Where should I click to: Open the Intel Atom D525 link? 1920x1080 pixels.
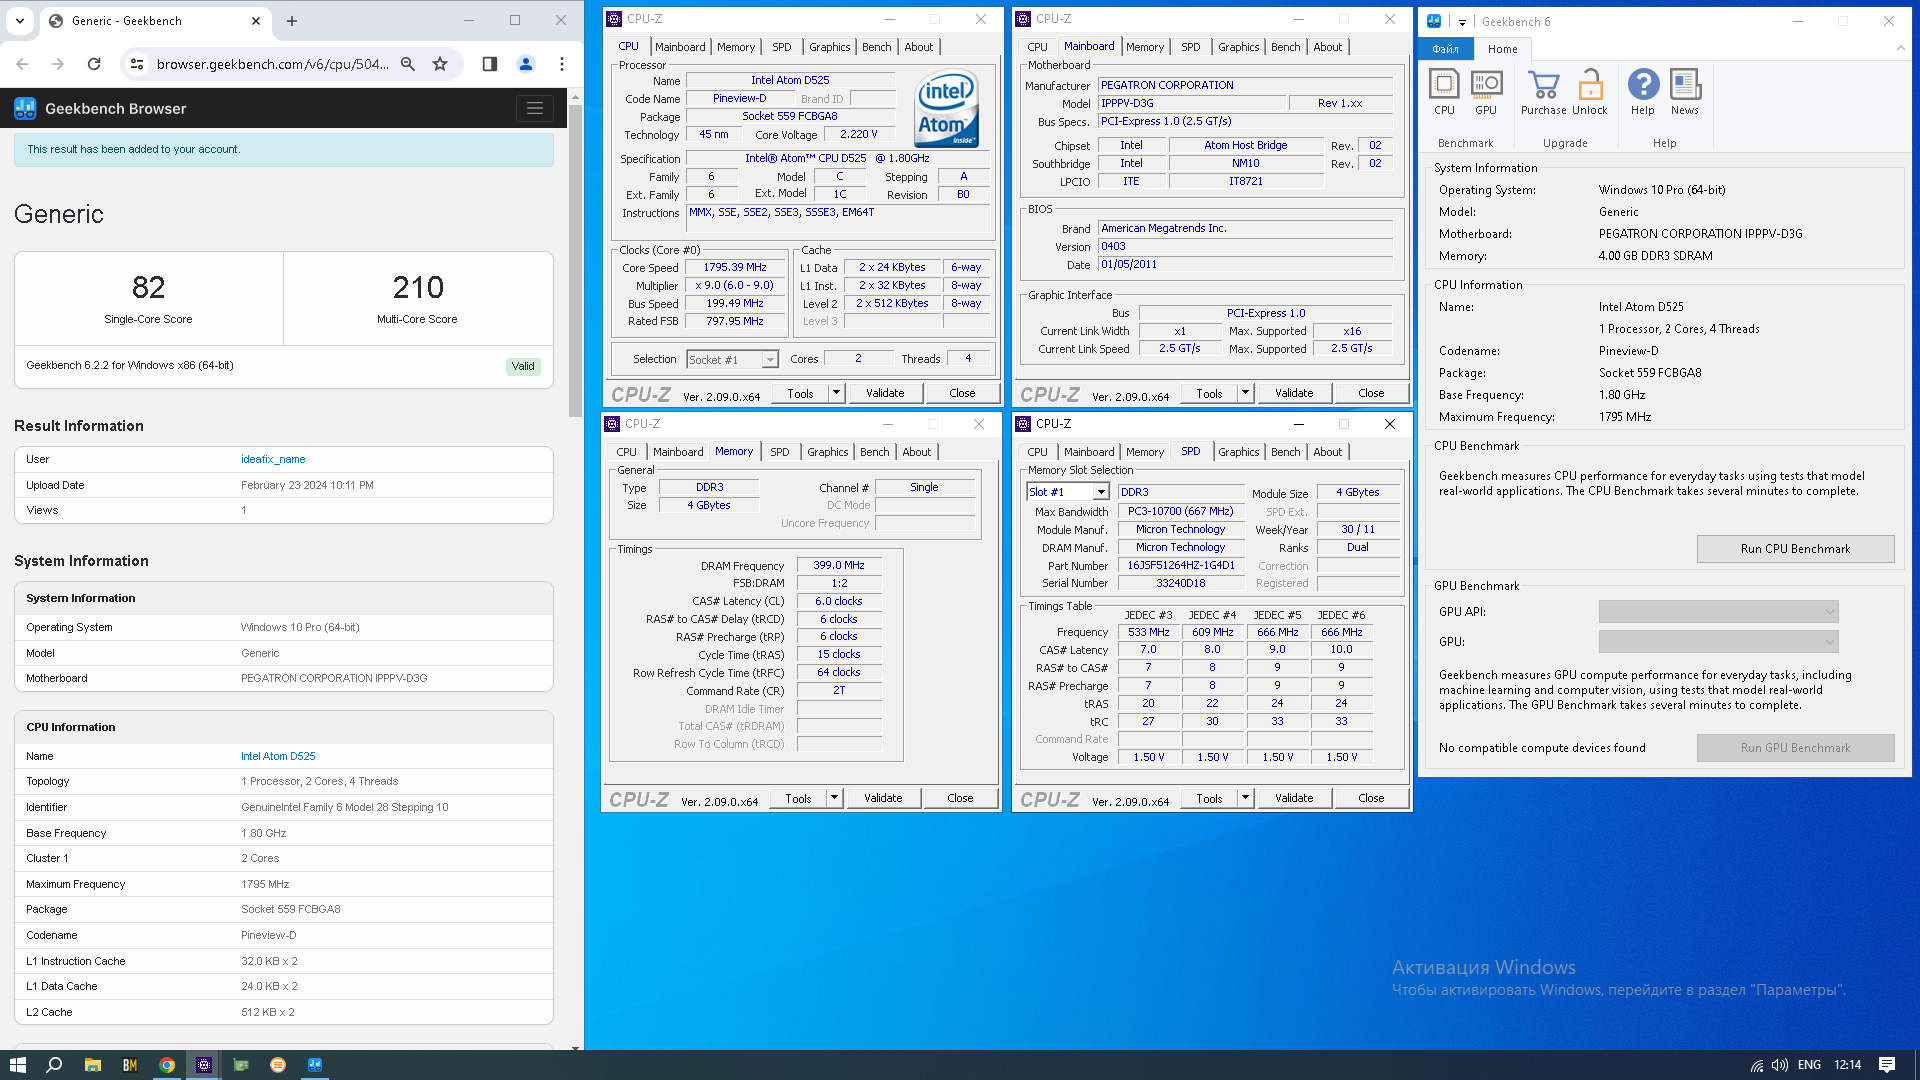278,756
